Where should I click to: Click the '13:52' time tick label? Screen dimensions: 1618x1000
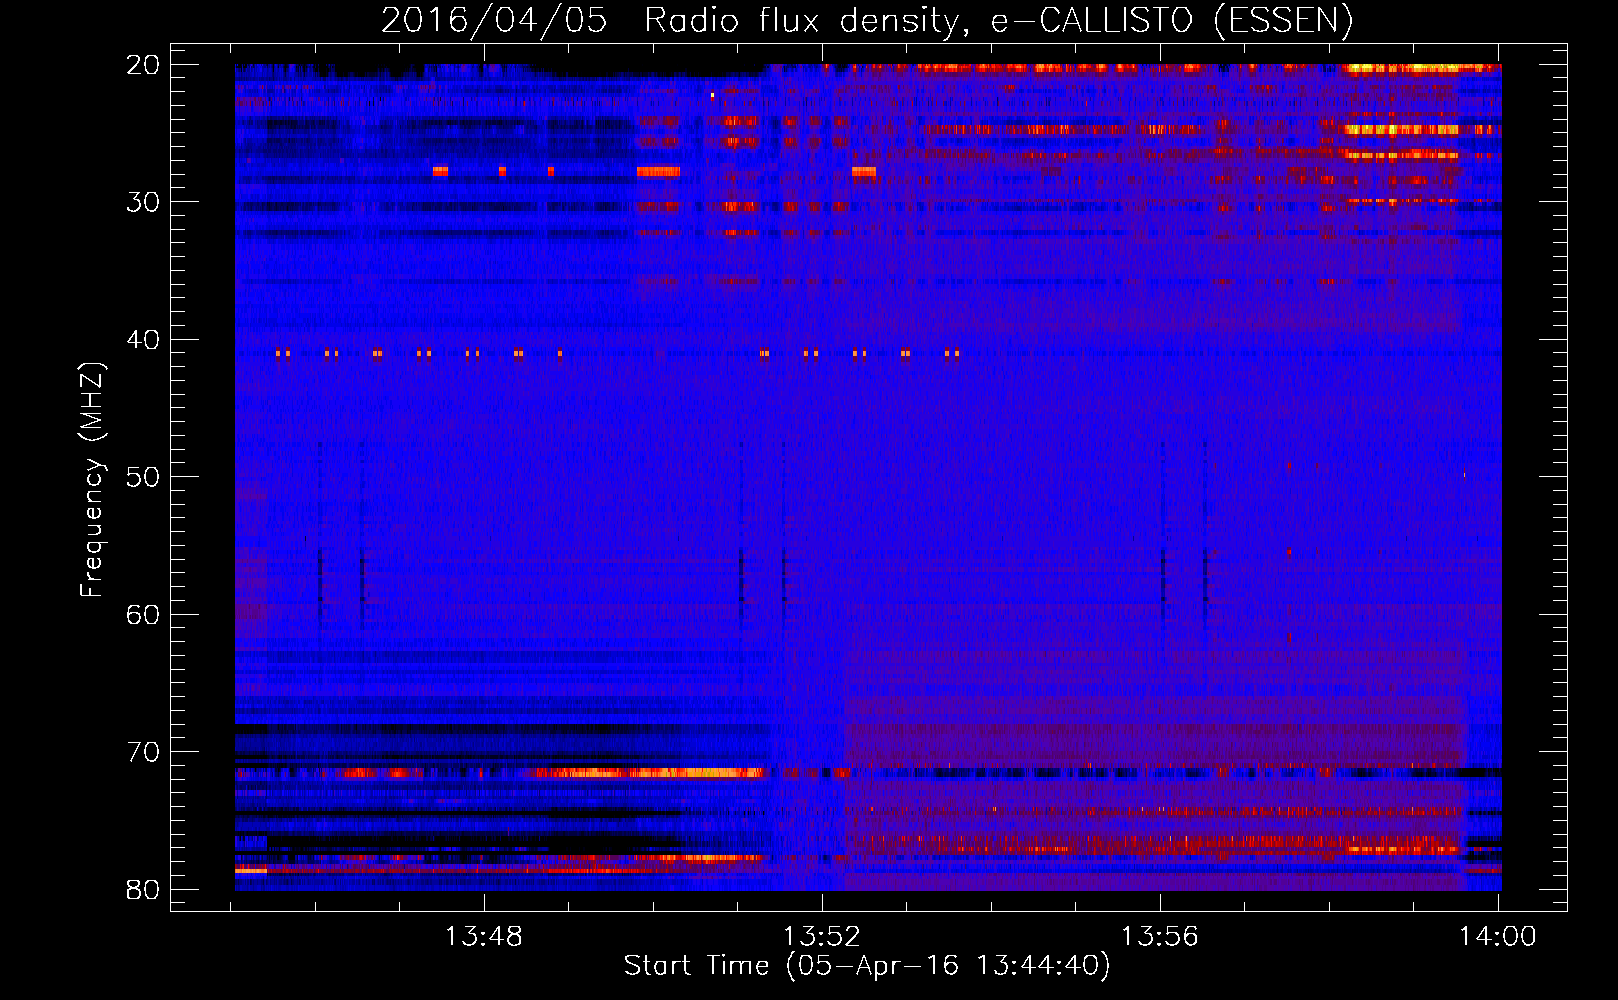822,937
